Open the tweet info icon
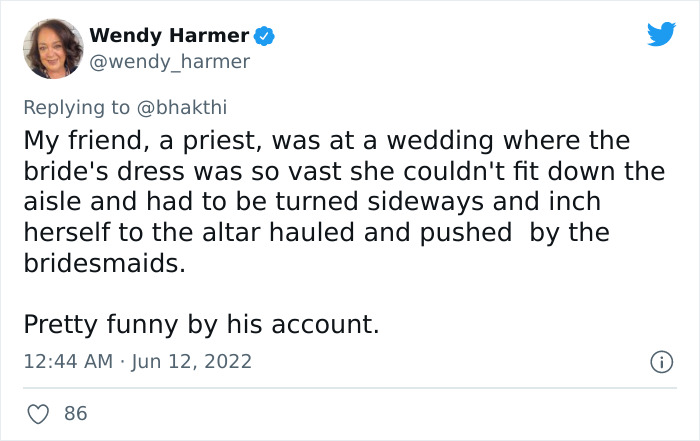 coord(660,361)
